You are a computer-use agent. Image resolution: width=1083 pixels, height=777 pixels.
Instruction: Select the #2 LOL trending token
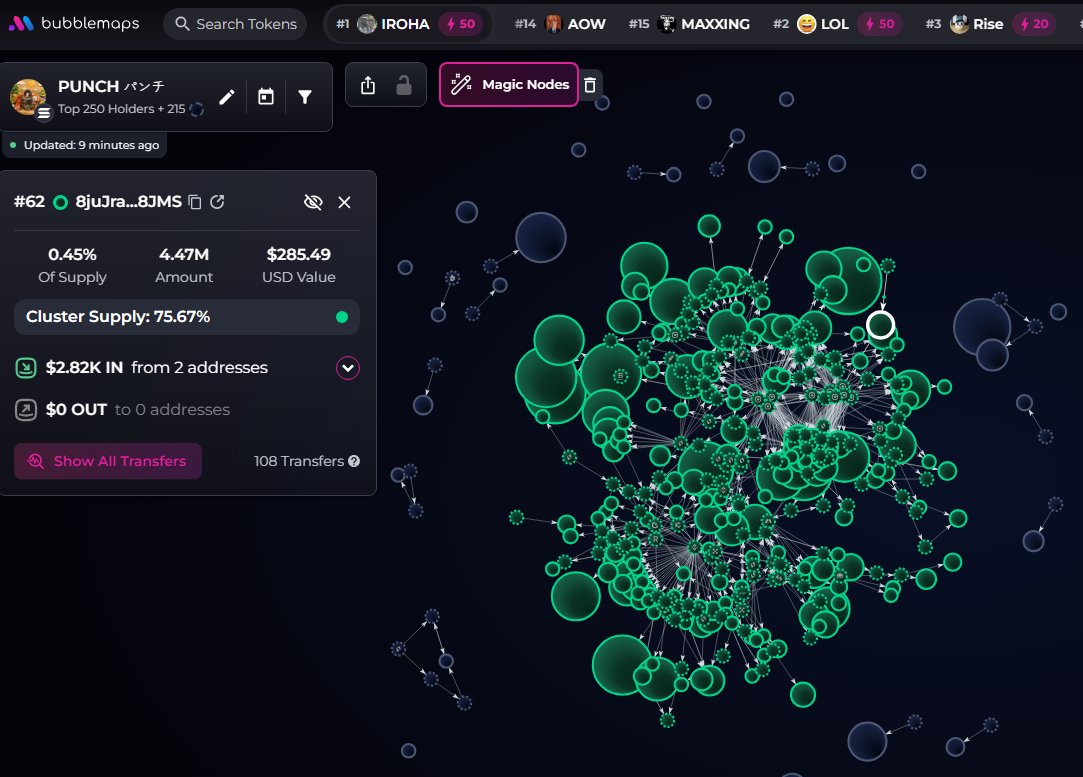(834, 24)
